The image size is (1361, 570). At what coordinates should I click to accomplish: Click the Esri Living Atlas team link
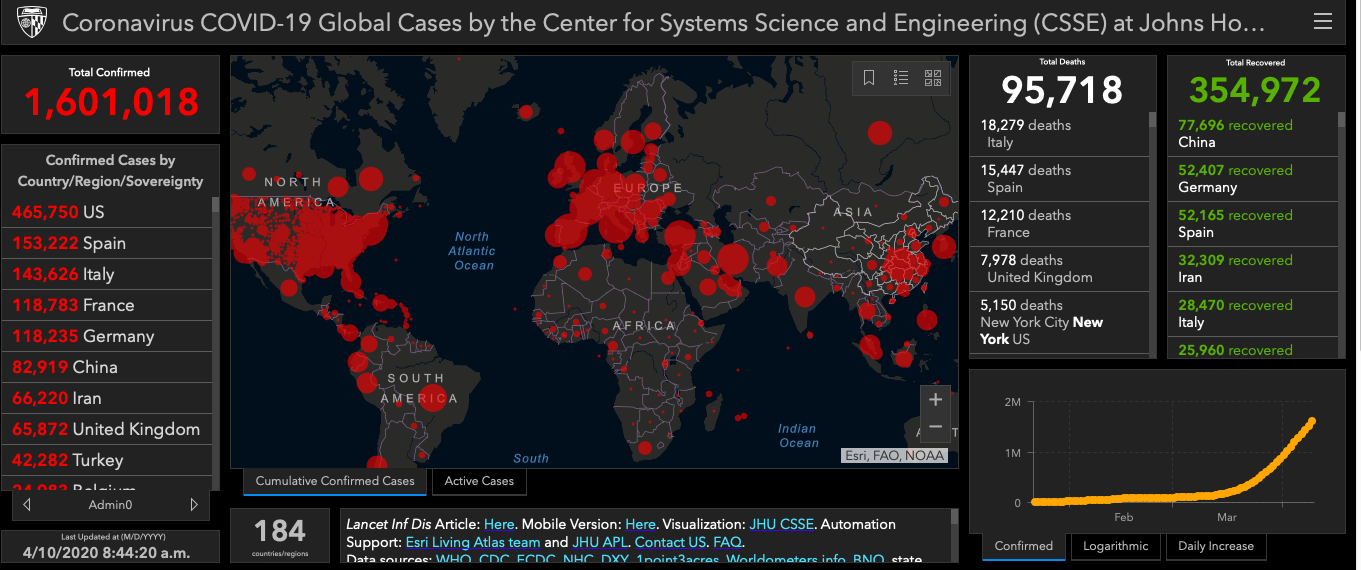pyautogui.click(x=472, y=542)
